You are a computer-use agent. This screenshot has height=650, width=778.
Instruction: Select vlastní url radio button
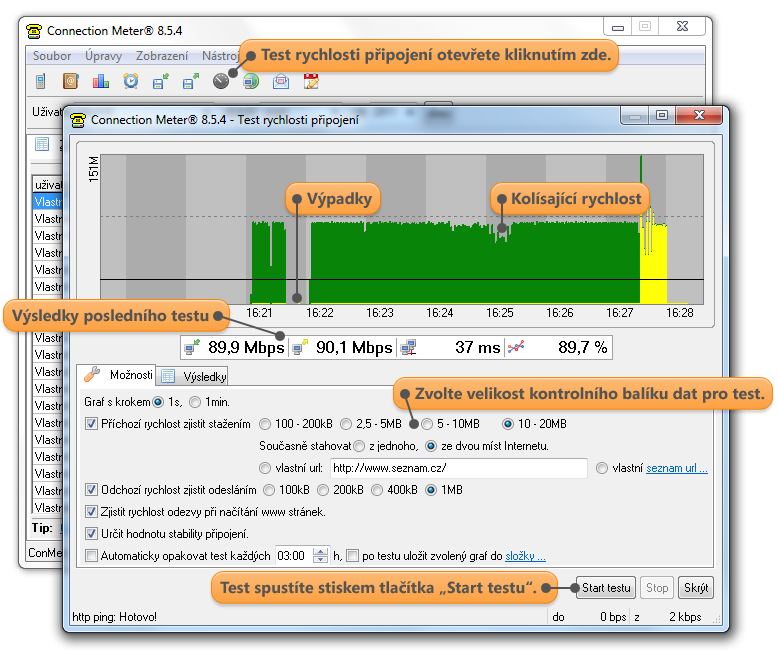click(x=265, y=468)
